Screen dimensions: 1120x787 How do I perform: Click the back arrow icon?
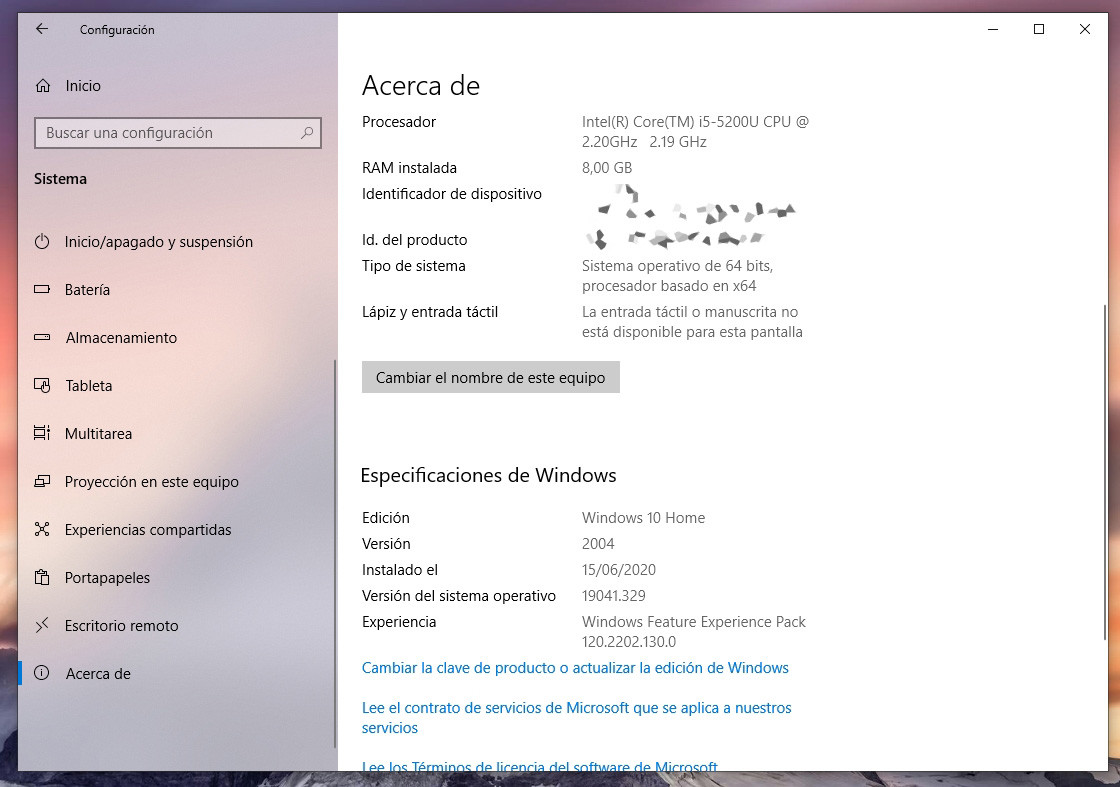[x=40, y=30]
